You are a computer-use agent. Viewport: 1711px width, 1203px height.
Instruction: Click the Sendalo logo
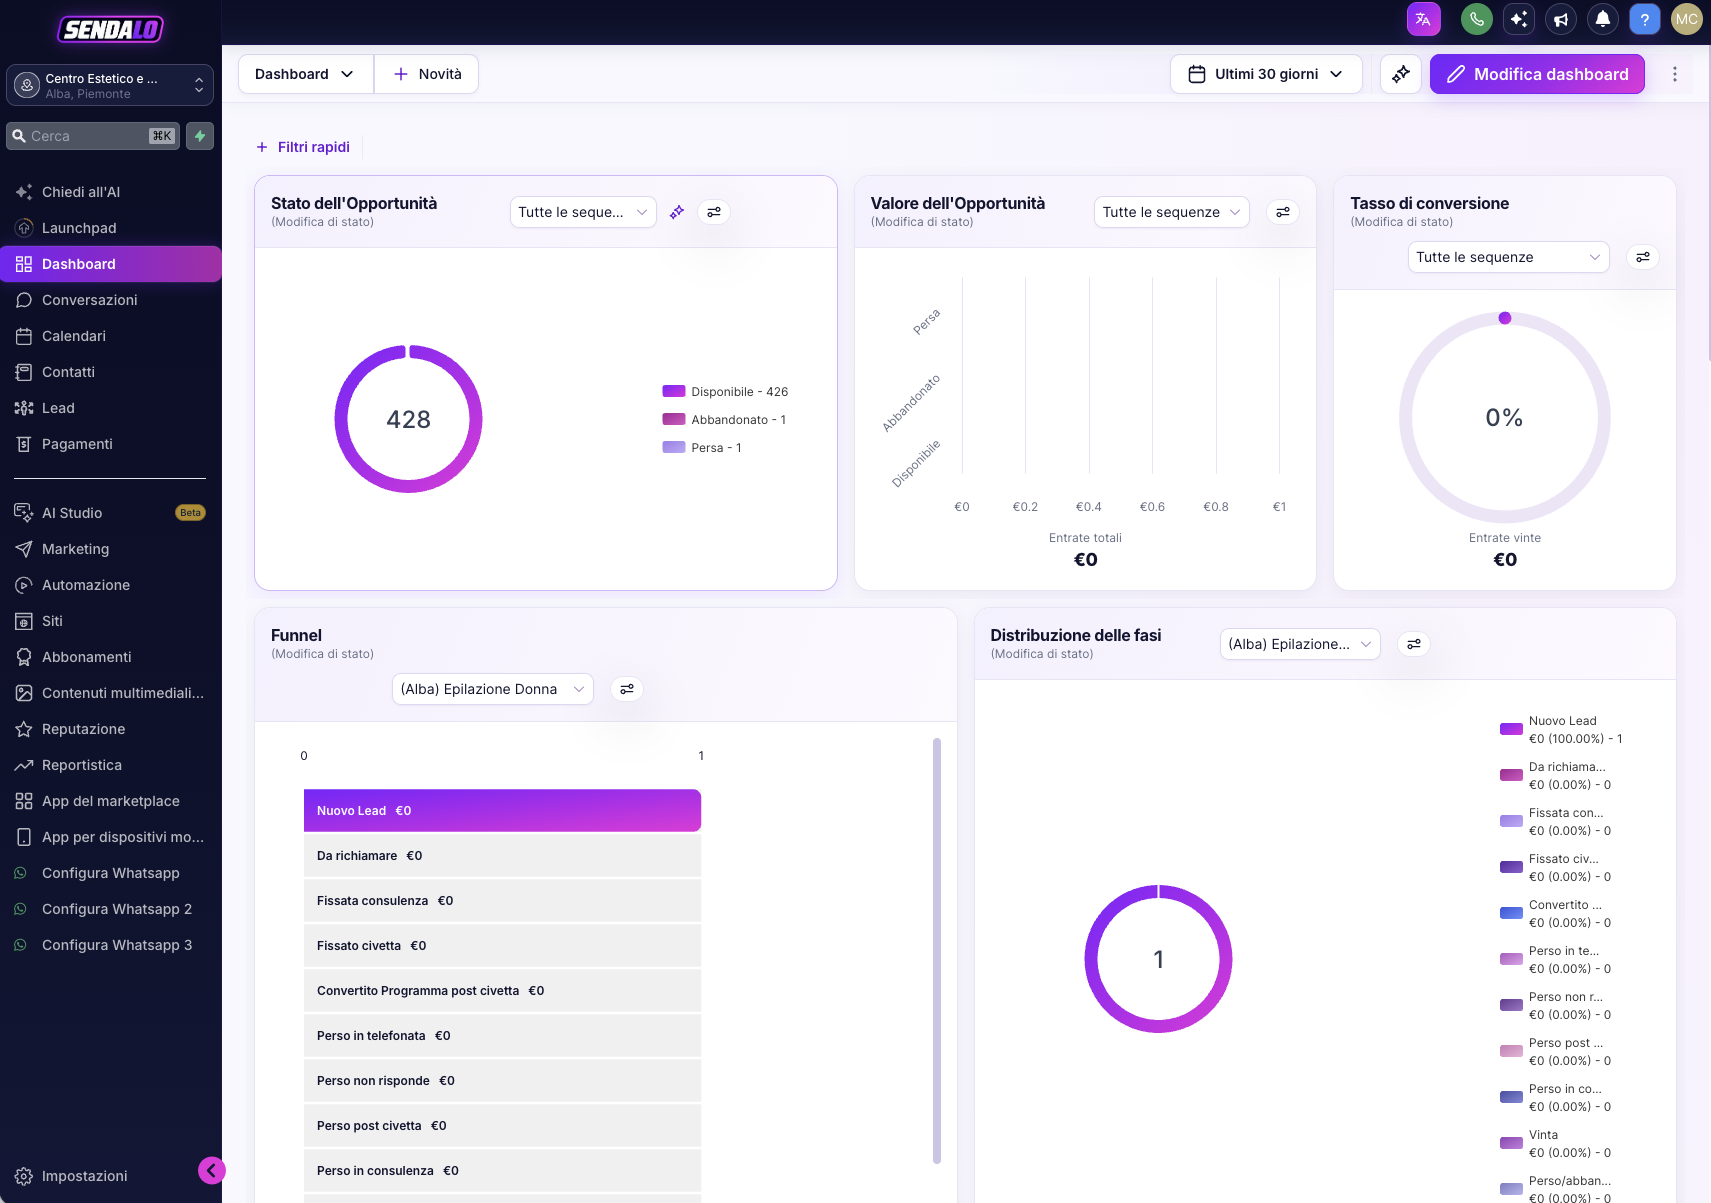tap(111, 29)
